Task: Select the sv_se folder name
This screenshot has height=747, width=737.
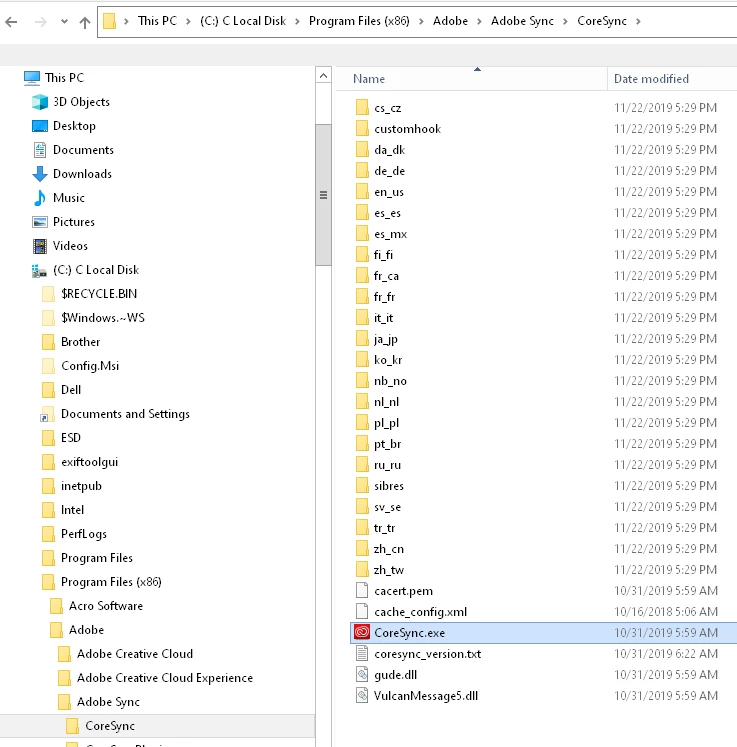Action: click(388, 506)
